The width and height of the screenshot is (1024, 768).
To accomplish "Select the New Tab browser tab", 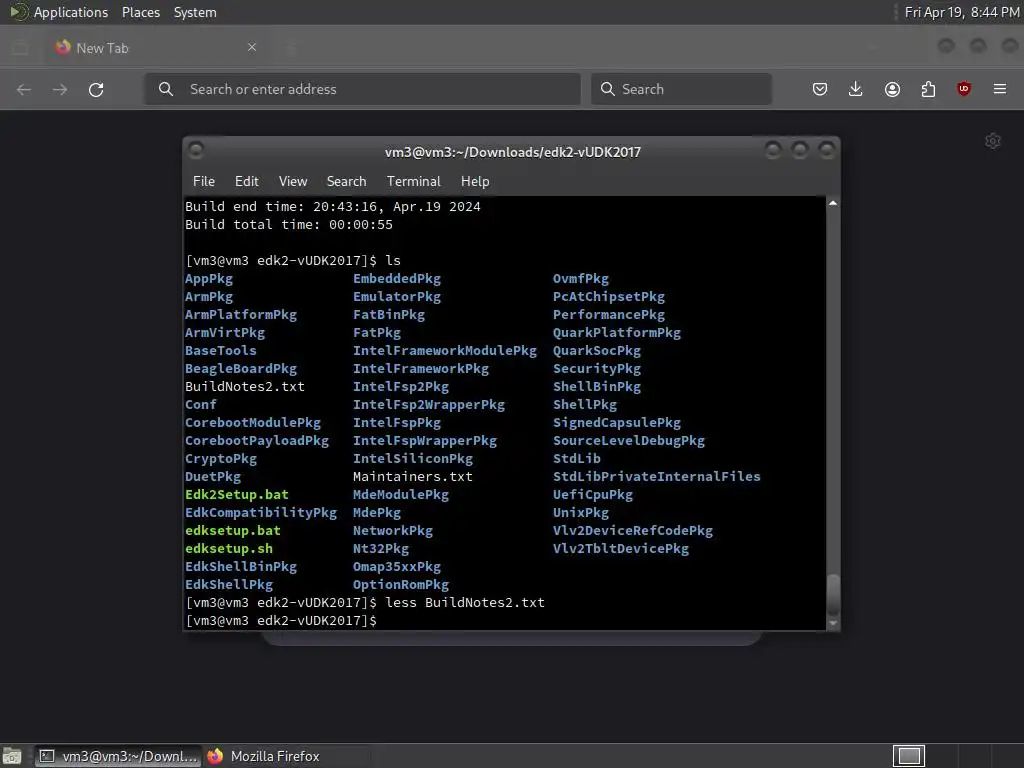I will [157, 47].
